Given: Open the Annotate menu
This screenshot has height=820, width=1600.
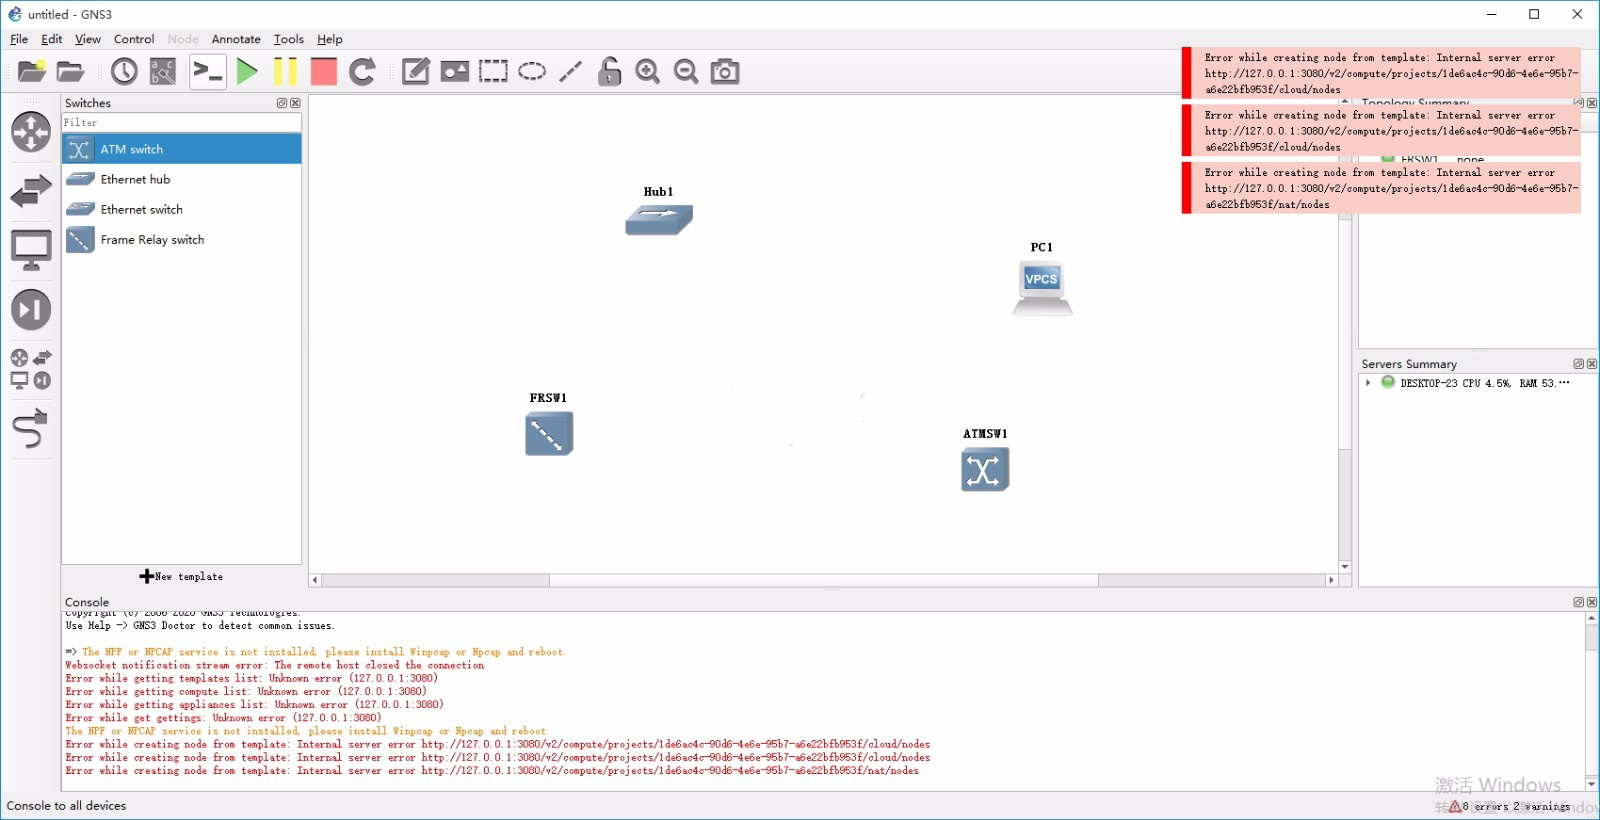Looking at the screenshot, I should (236, 39).
